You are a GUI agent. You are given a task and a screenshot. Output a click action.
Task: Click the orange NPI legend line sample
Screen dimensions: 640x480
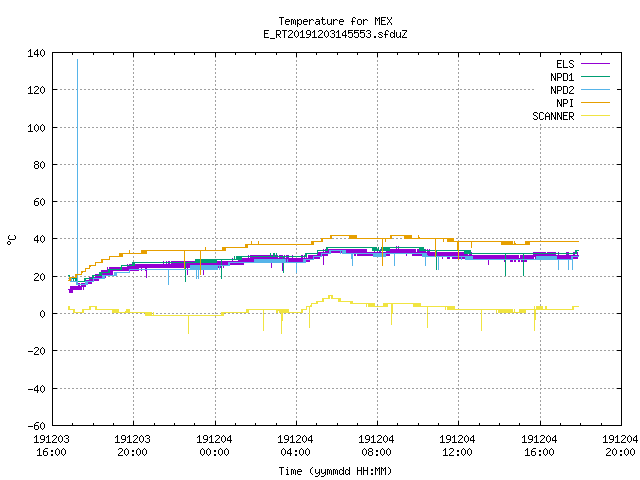pos(595,103)
